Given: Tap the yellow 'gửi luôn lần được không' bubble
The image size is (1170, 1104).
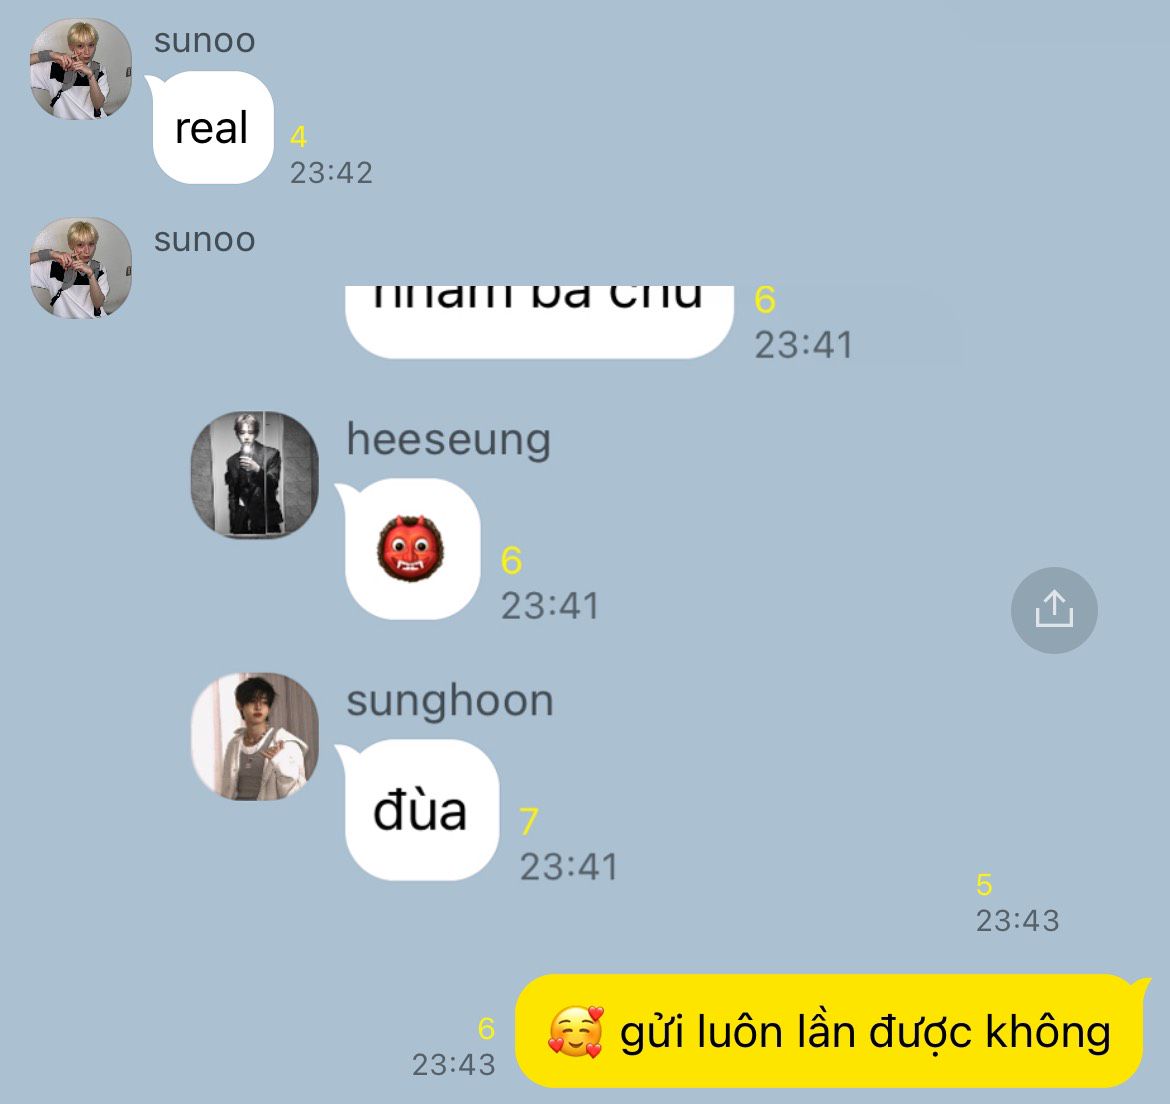Looking at the screenshot, I should [832, 1031].
